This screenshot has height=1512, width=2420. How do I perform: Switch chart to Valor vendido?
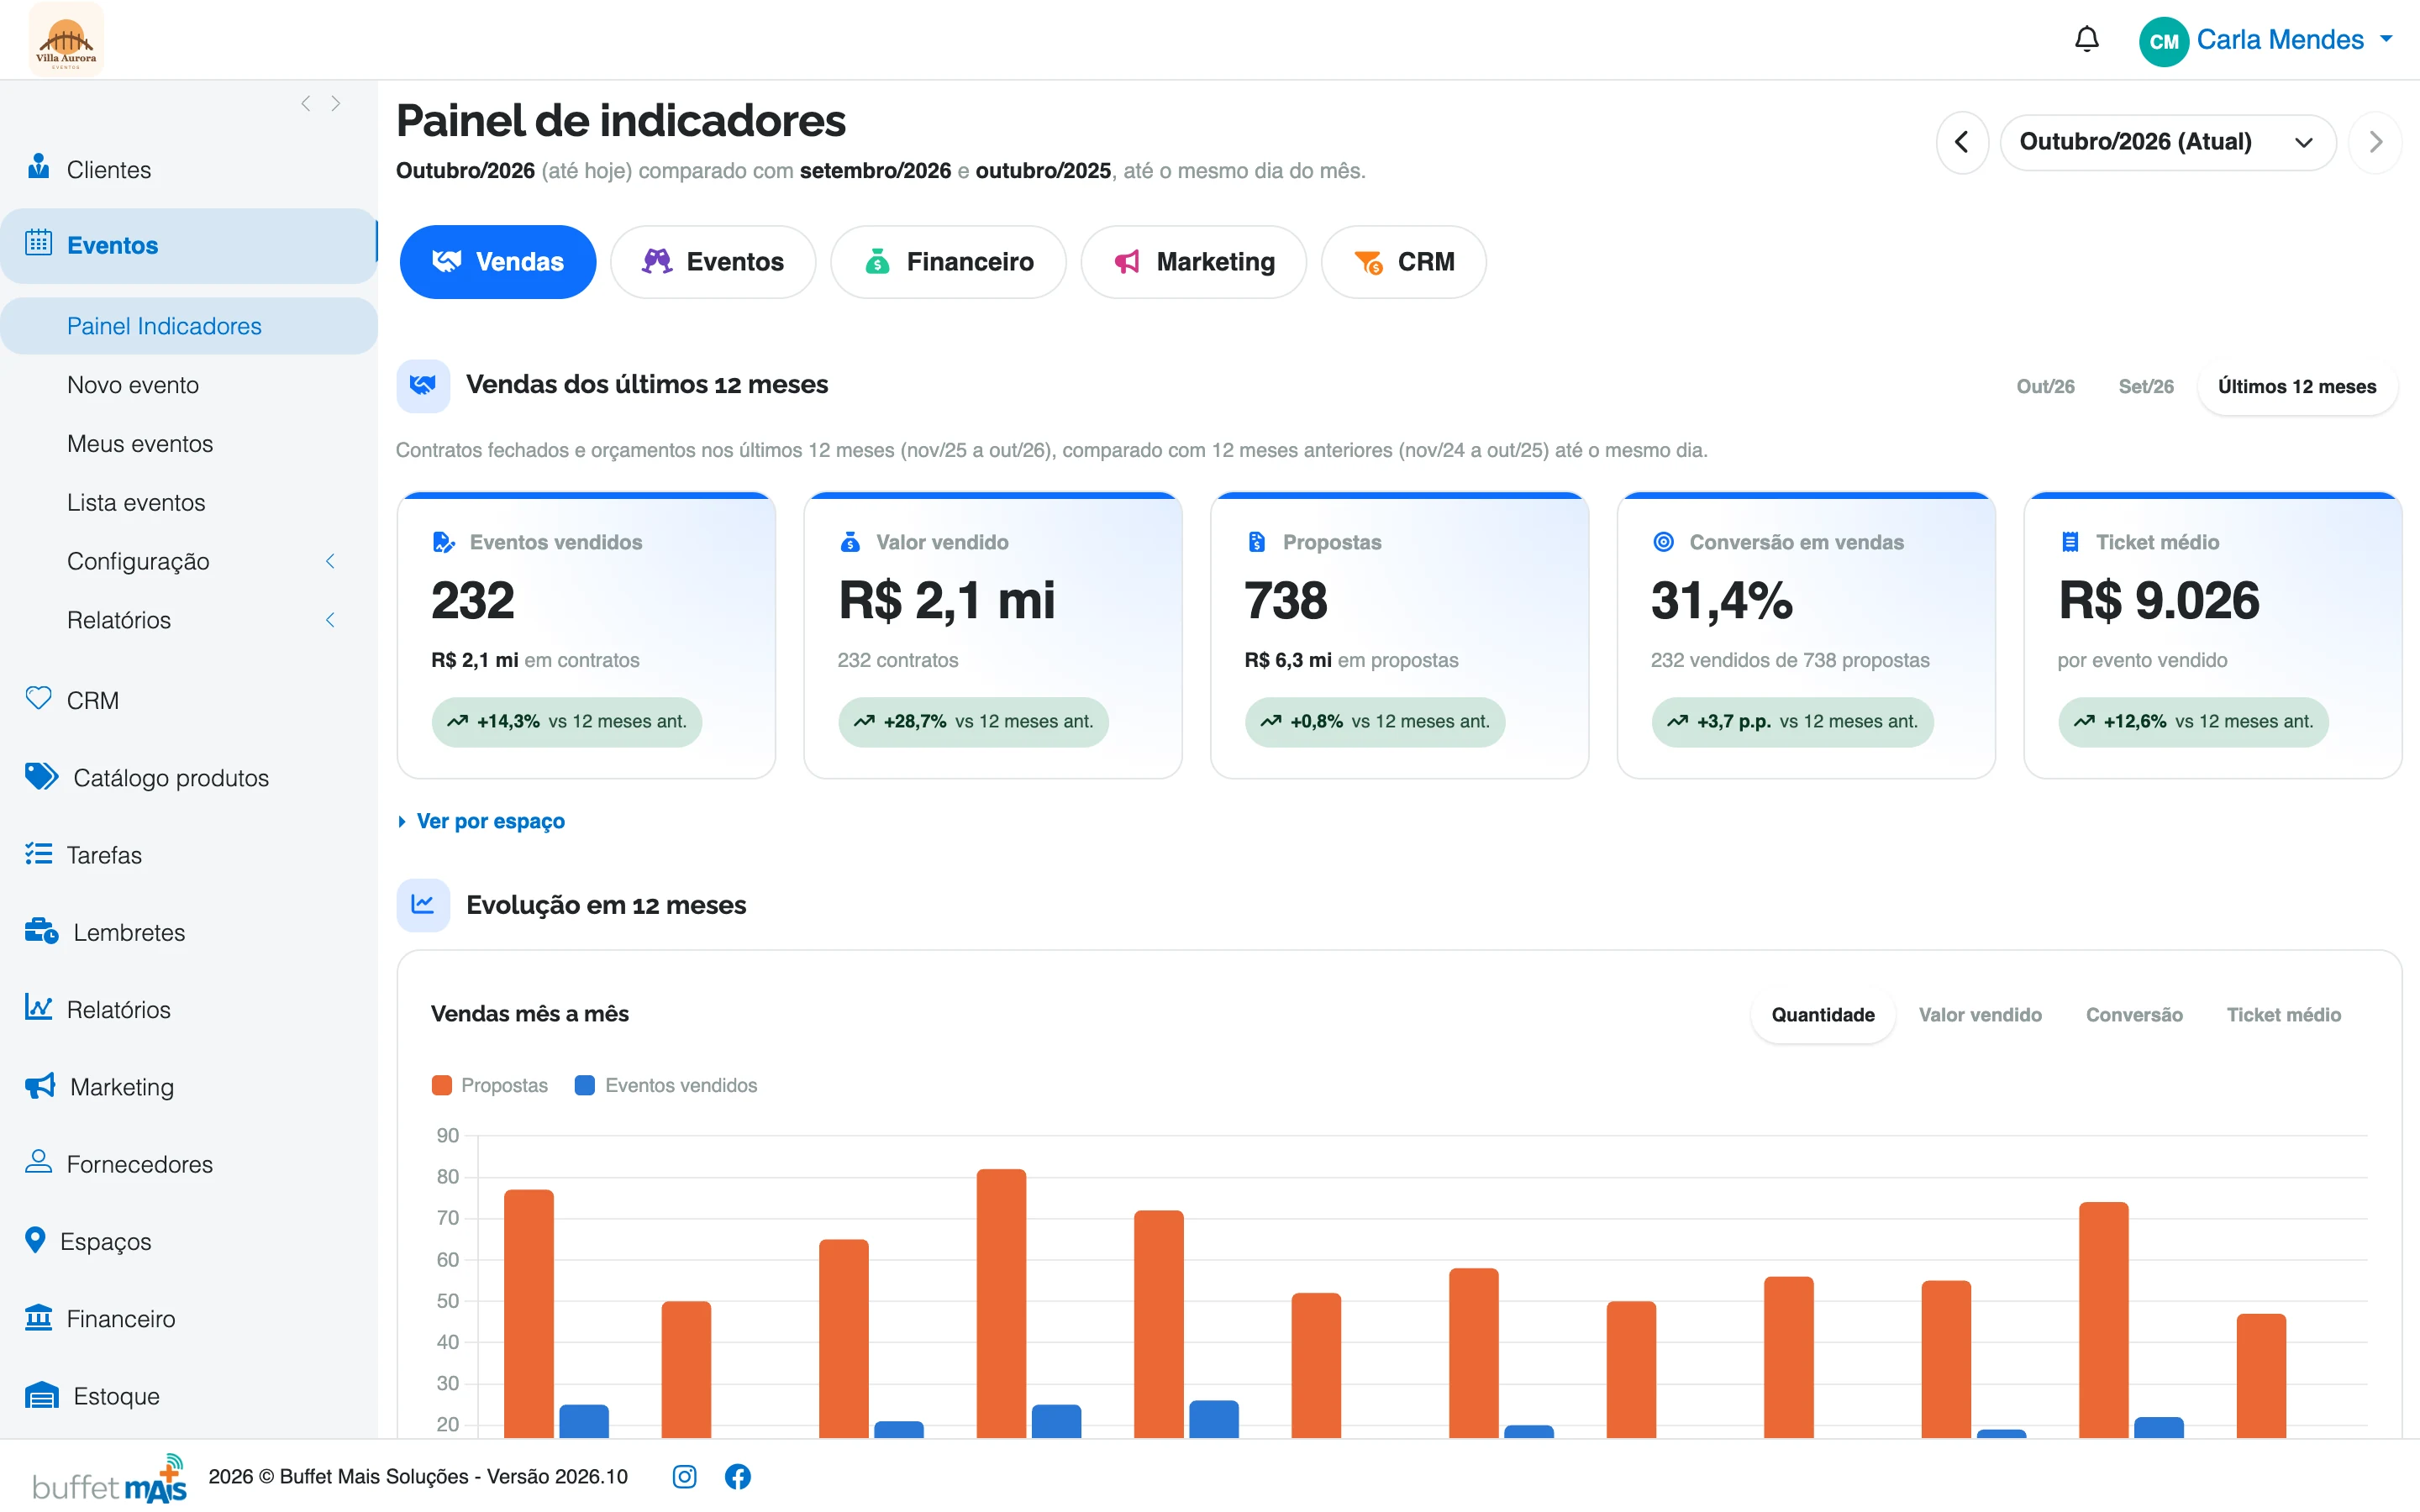[1979, 1015]
